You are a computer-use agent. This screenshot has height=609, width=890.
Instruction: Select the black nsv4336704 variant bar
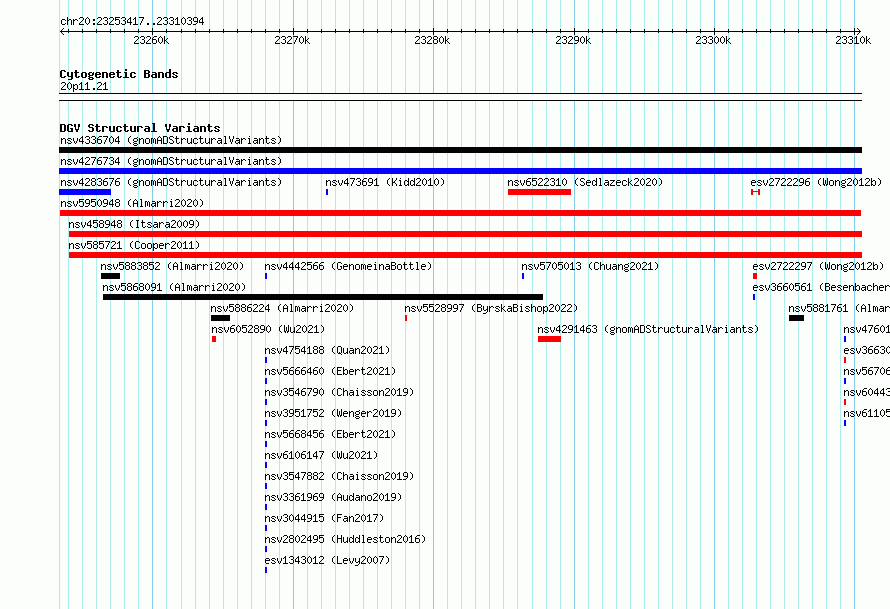(x=460, y=150)
